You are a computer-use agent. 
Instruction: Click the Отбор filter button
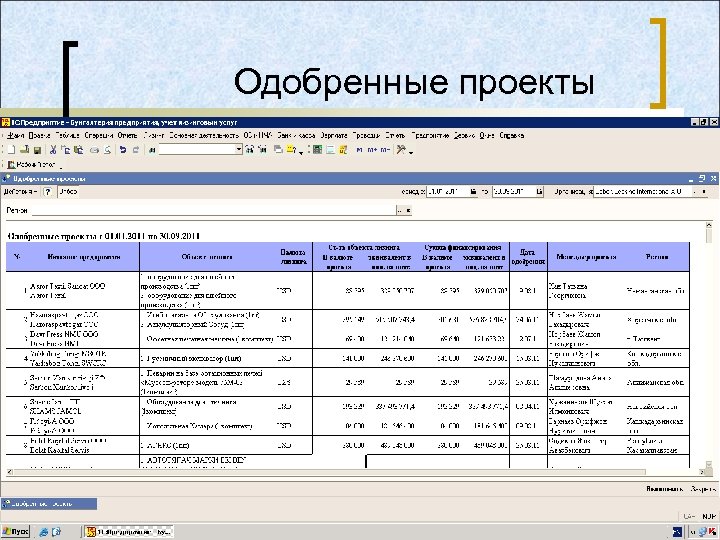pyautogui.click(x=68, y=192)
